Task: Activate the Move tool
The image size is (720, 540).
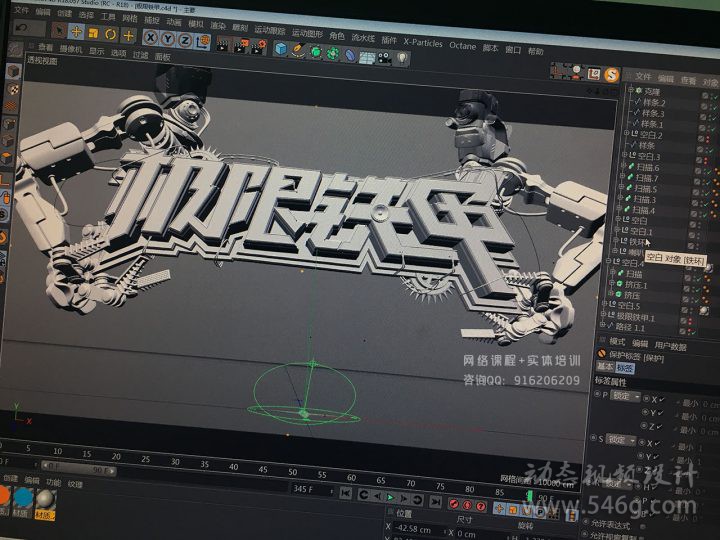Action: point(76,32)
